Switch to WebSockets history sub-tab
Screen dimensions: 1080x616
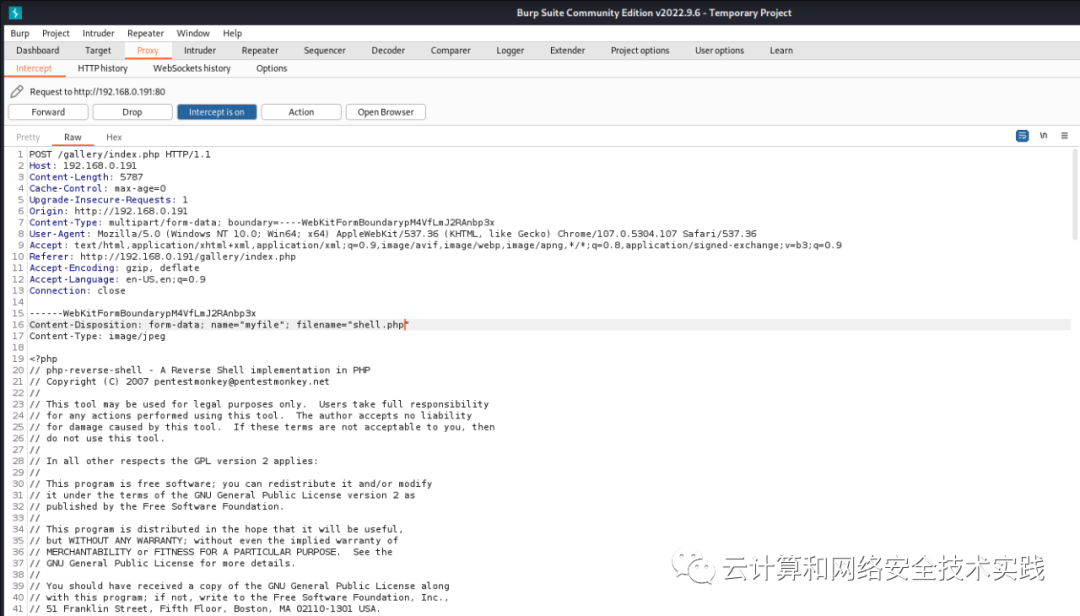point(191,68)
